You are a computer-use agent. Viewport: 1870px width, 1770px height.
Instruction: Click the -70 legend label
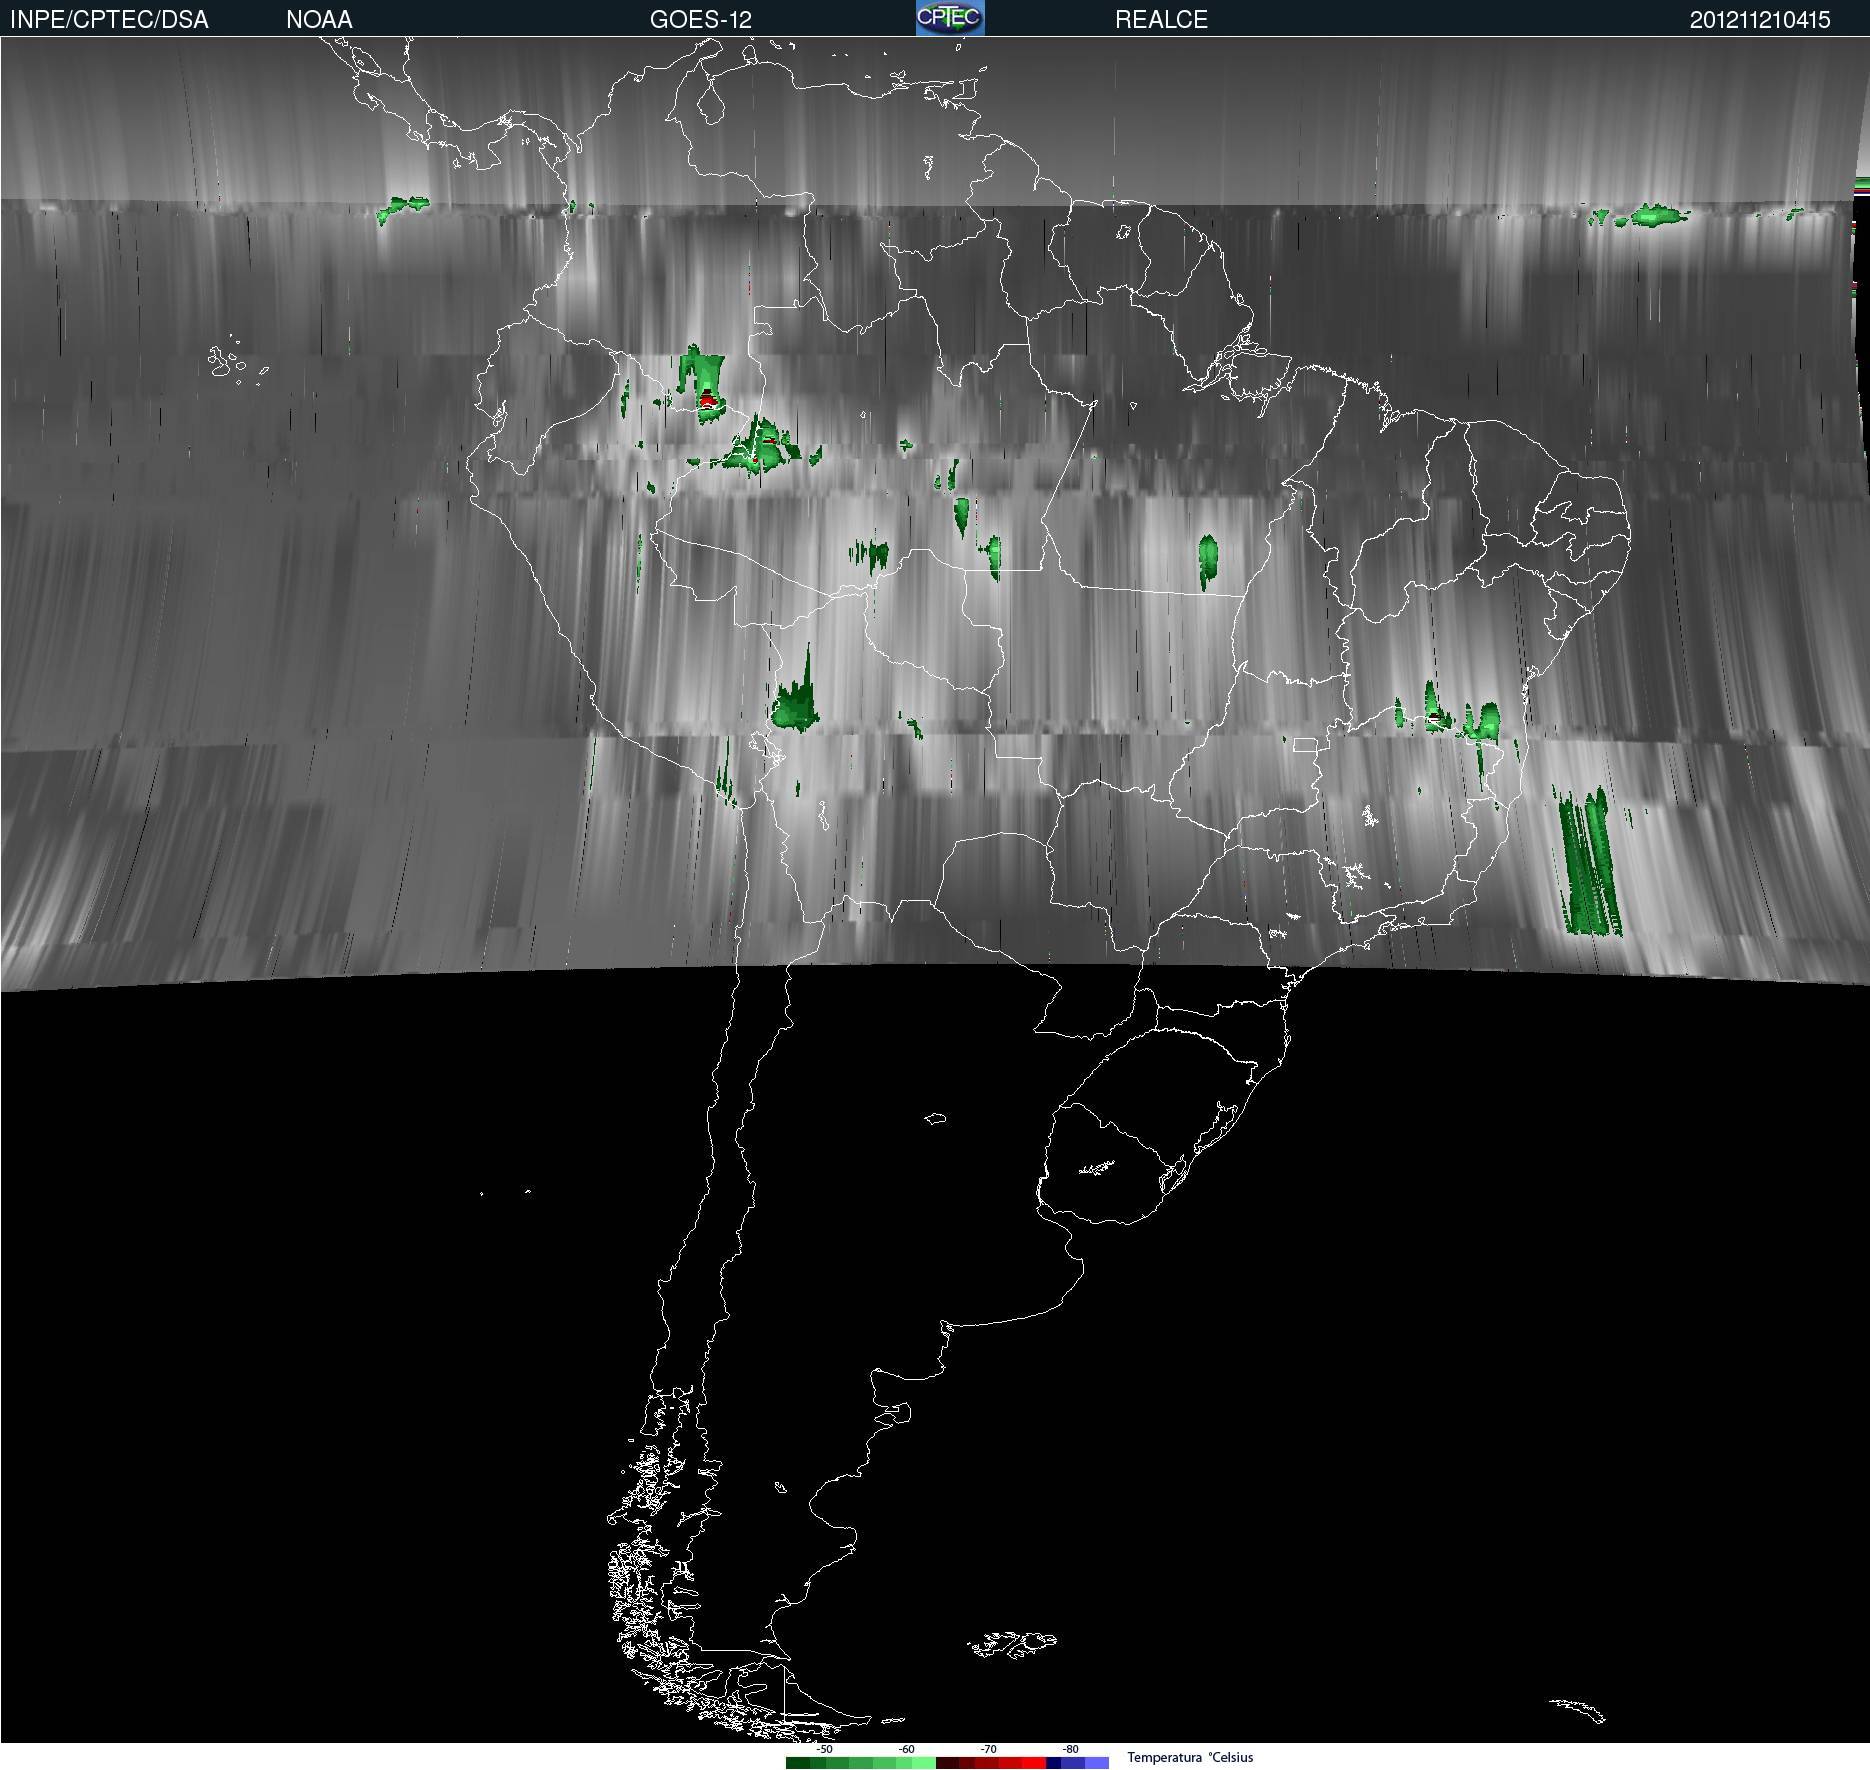[x=988, y=1749]
